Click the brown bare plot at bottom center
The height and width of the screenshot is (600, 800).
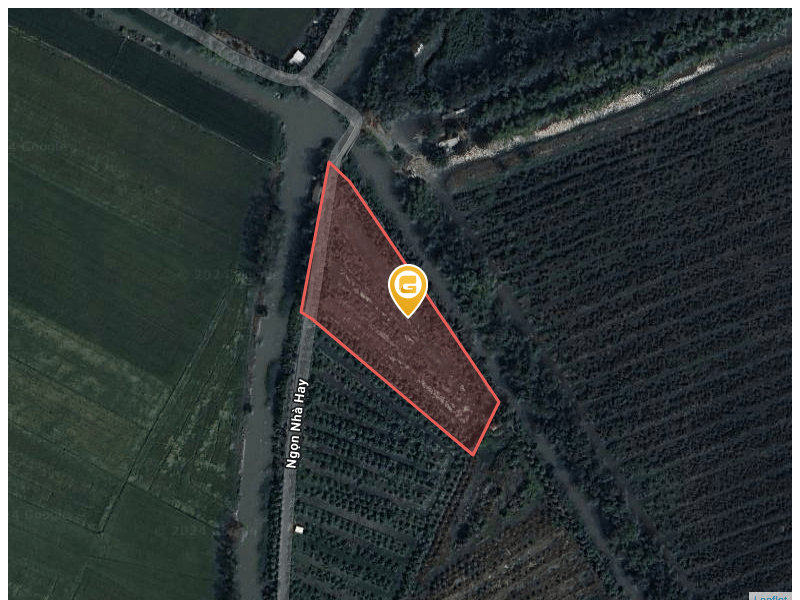515,561
